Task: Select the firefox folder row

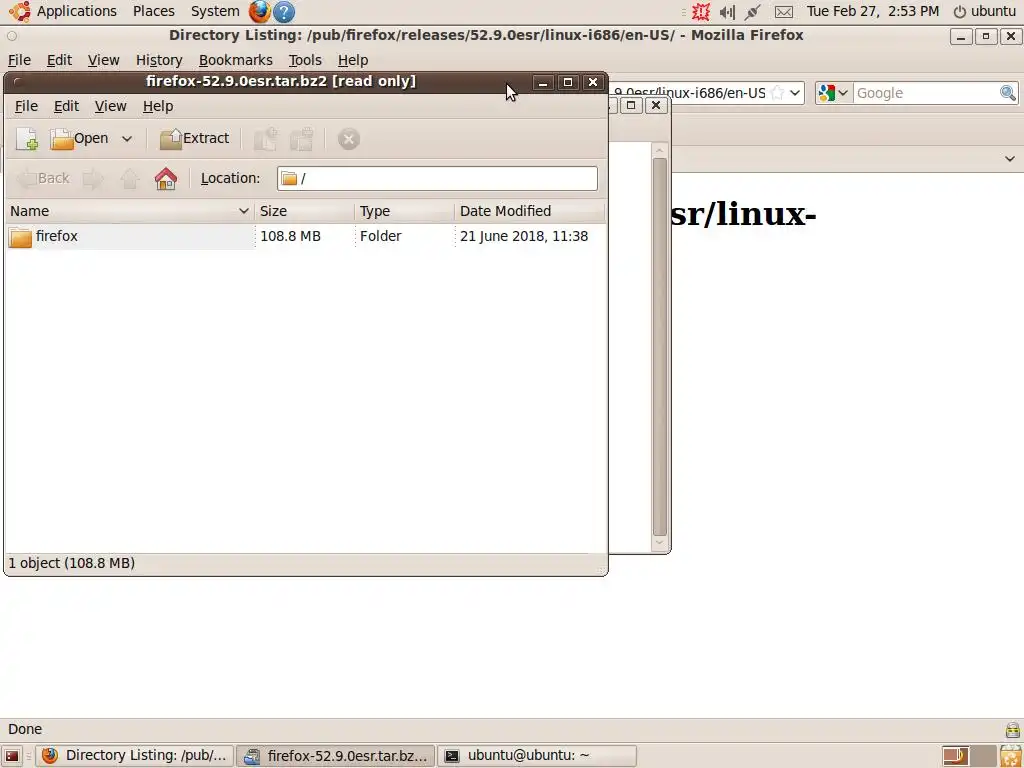Action: tap(306, 236)
